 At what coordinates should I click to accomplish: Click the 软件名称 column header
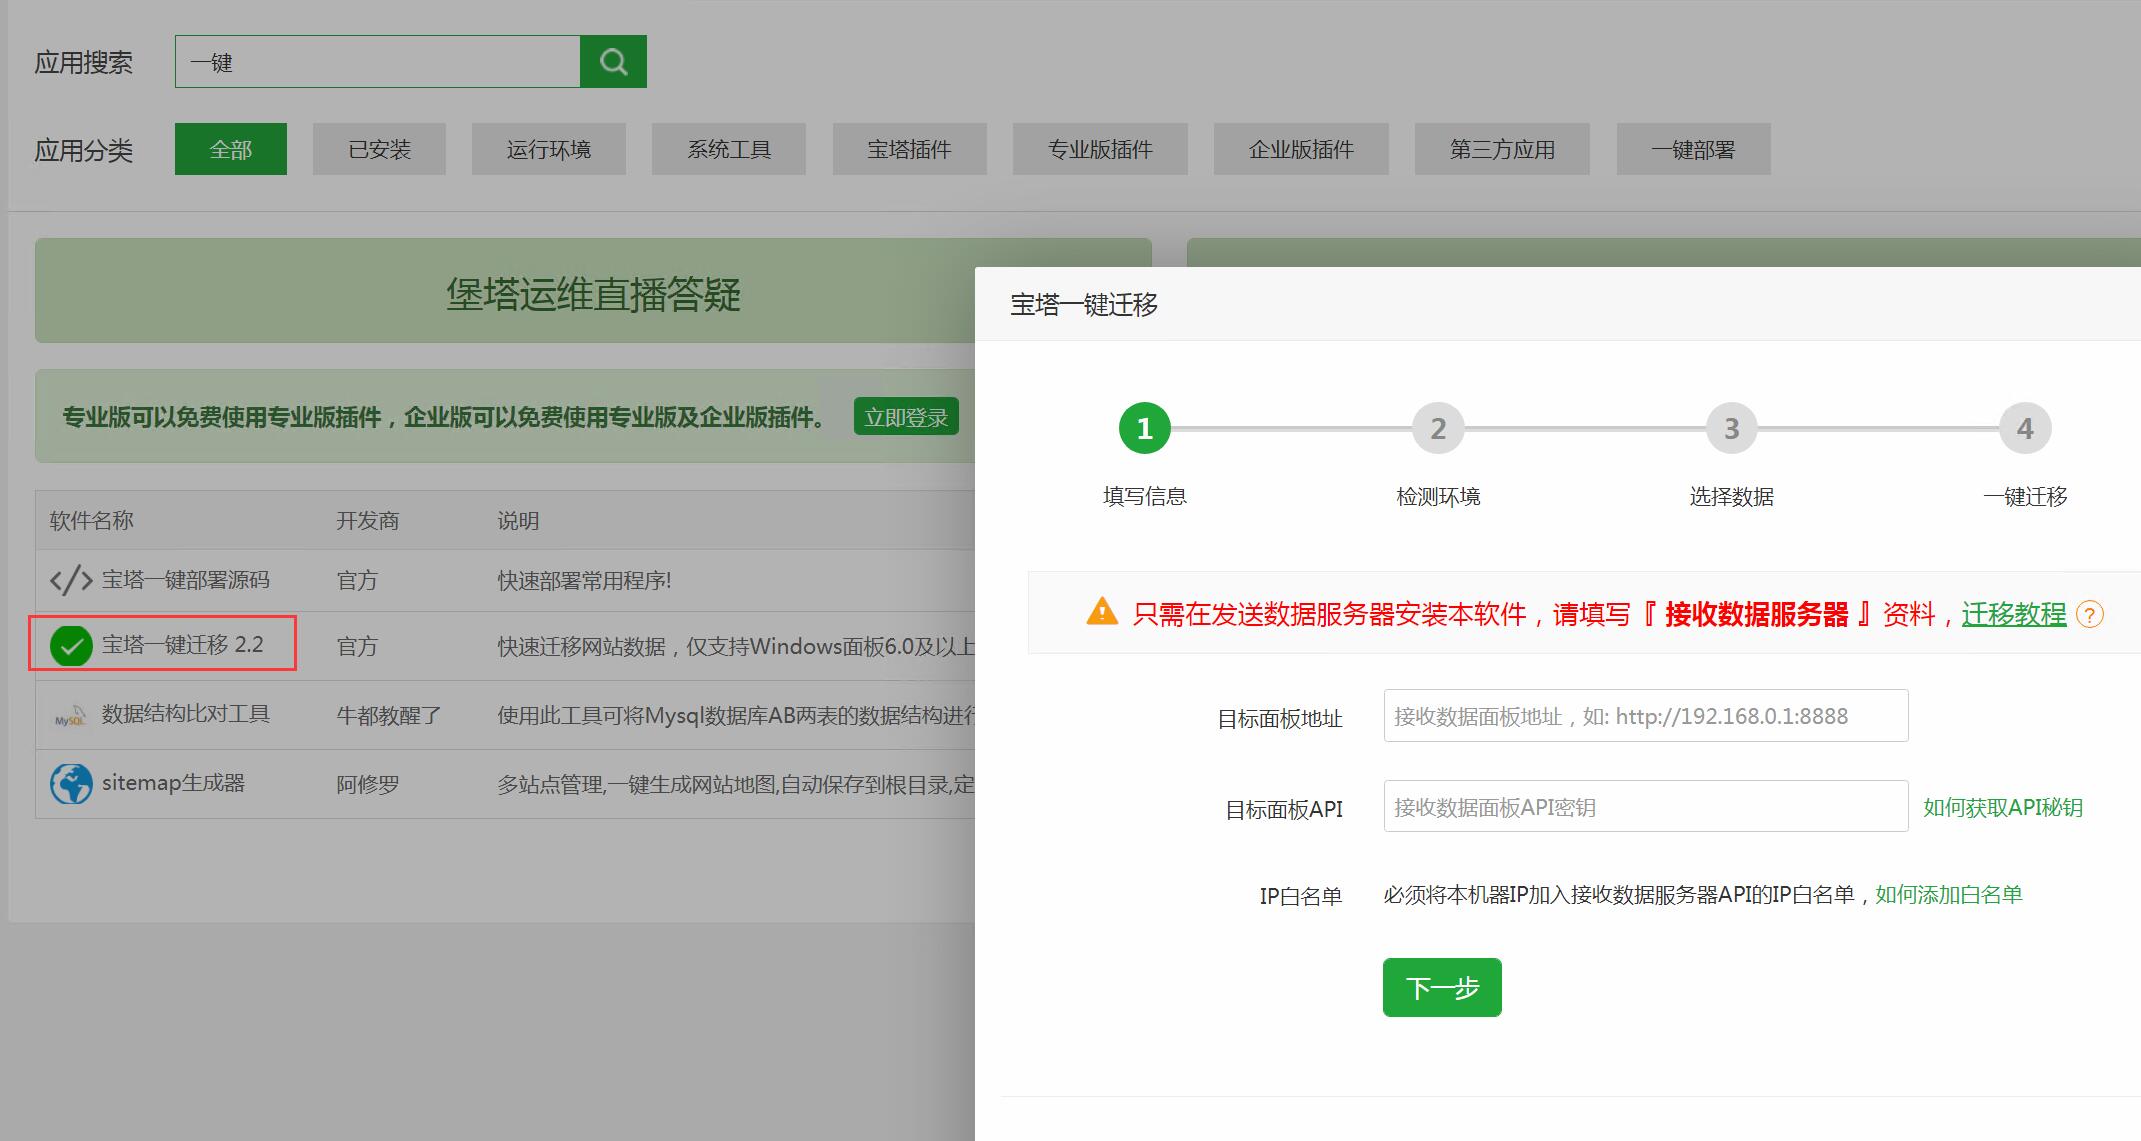coord(92,520)
